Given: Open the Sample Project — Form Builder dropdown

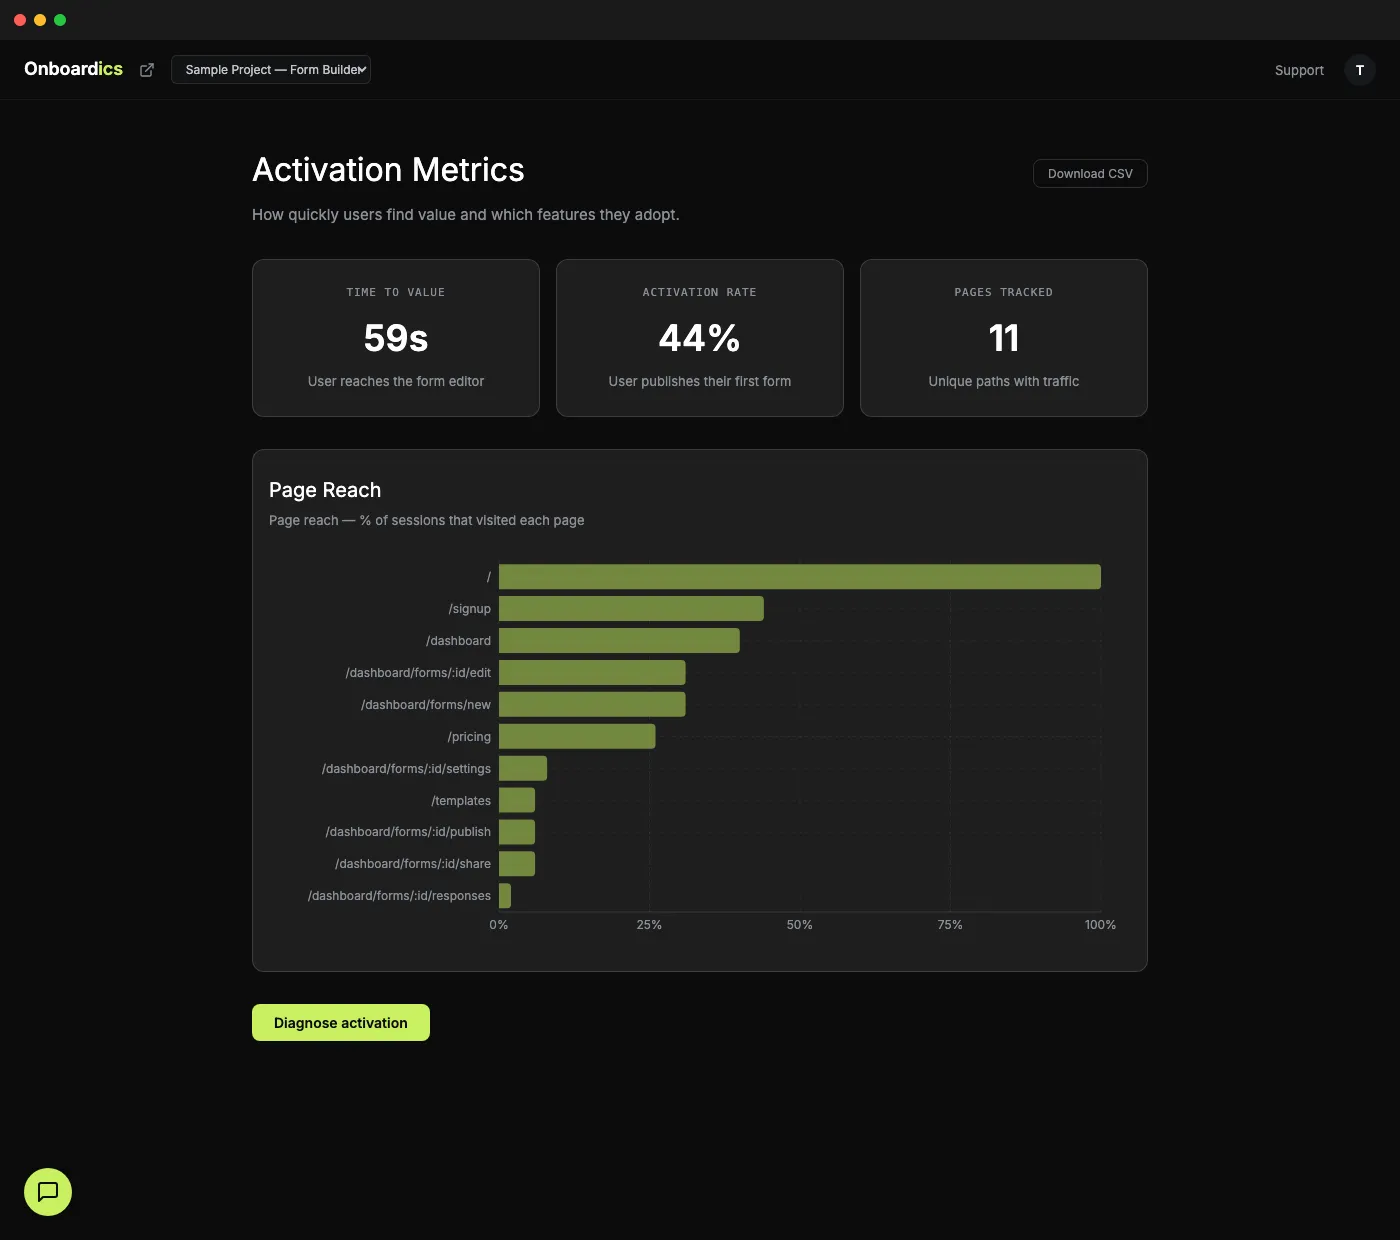Looking at the screenshot, I should tap(270, 69).
